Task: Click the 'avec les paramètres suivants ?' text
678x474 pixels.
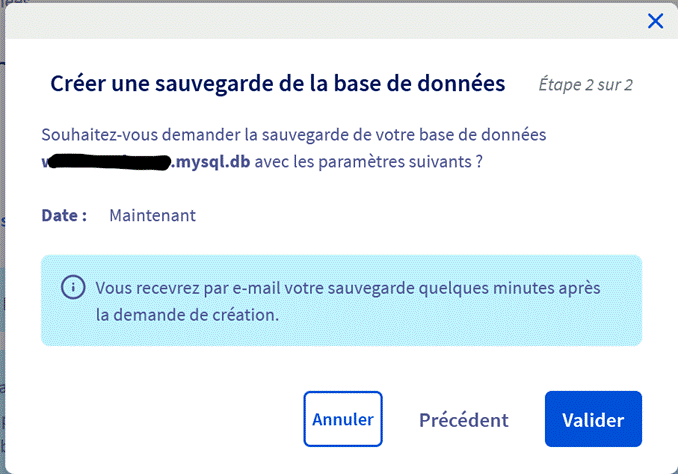Action: point(368,162)
